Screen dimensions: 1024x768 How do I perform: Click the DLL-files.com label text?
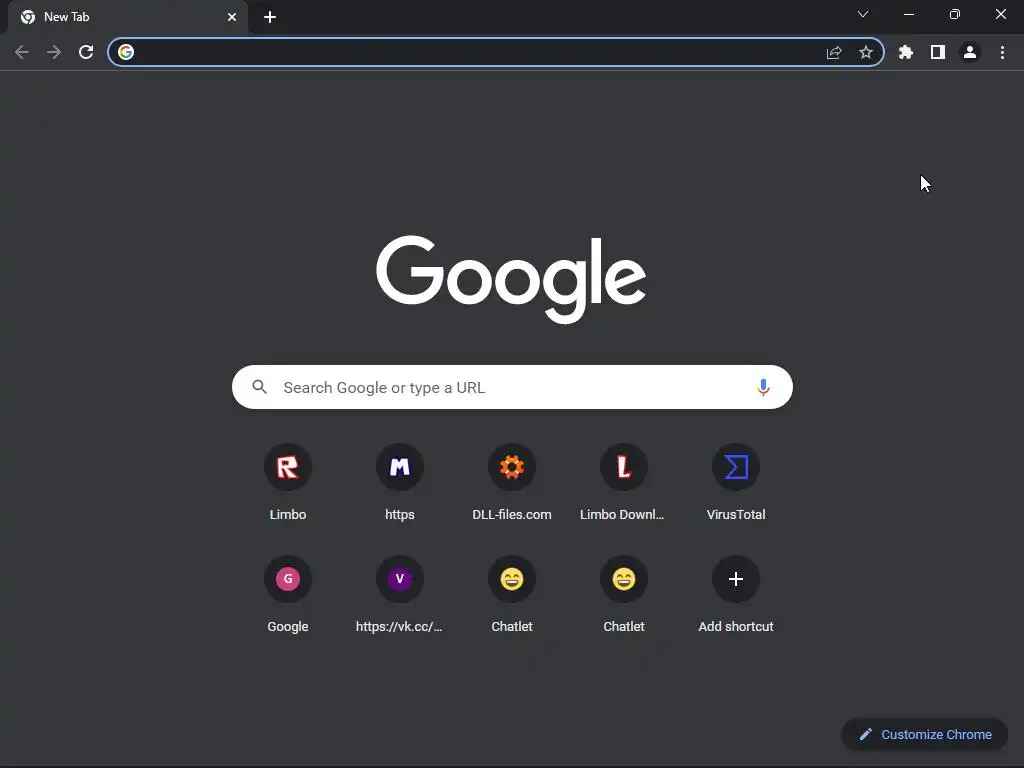(512, 515)
